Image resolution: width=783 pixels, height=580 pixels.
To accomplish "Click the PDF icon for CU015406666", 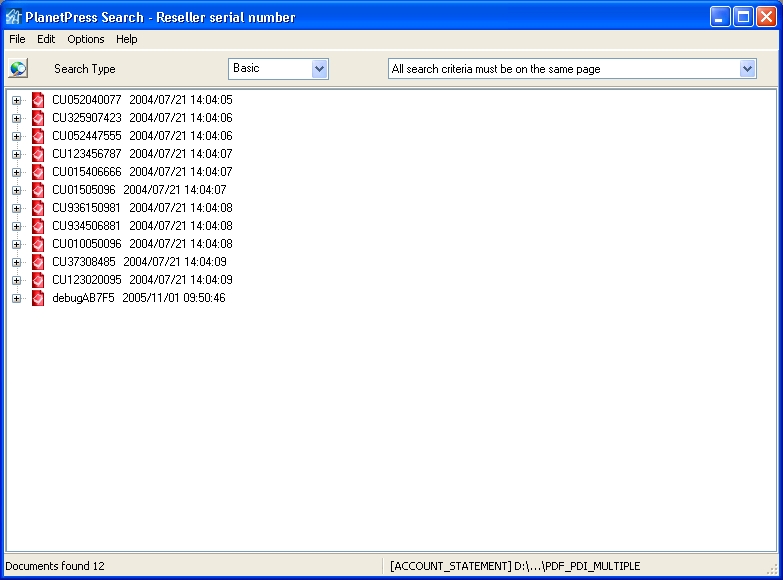I will click(38, 172).
